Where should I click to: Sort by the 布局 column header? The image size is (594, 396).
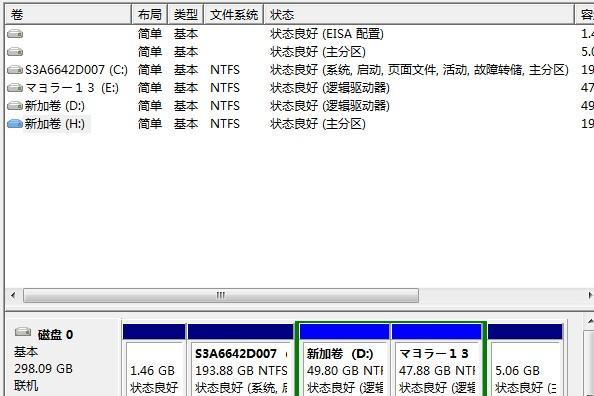[x=149, y=15]
